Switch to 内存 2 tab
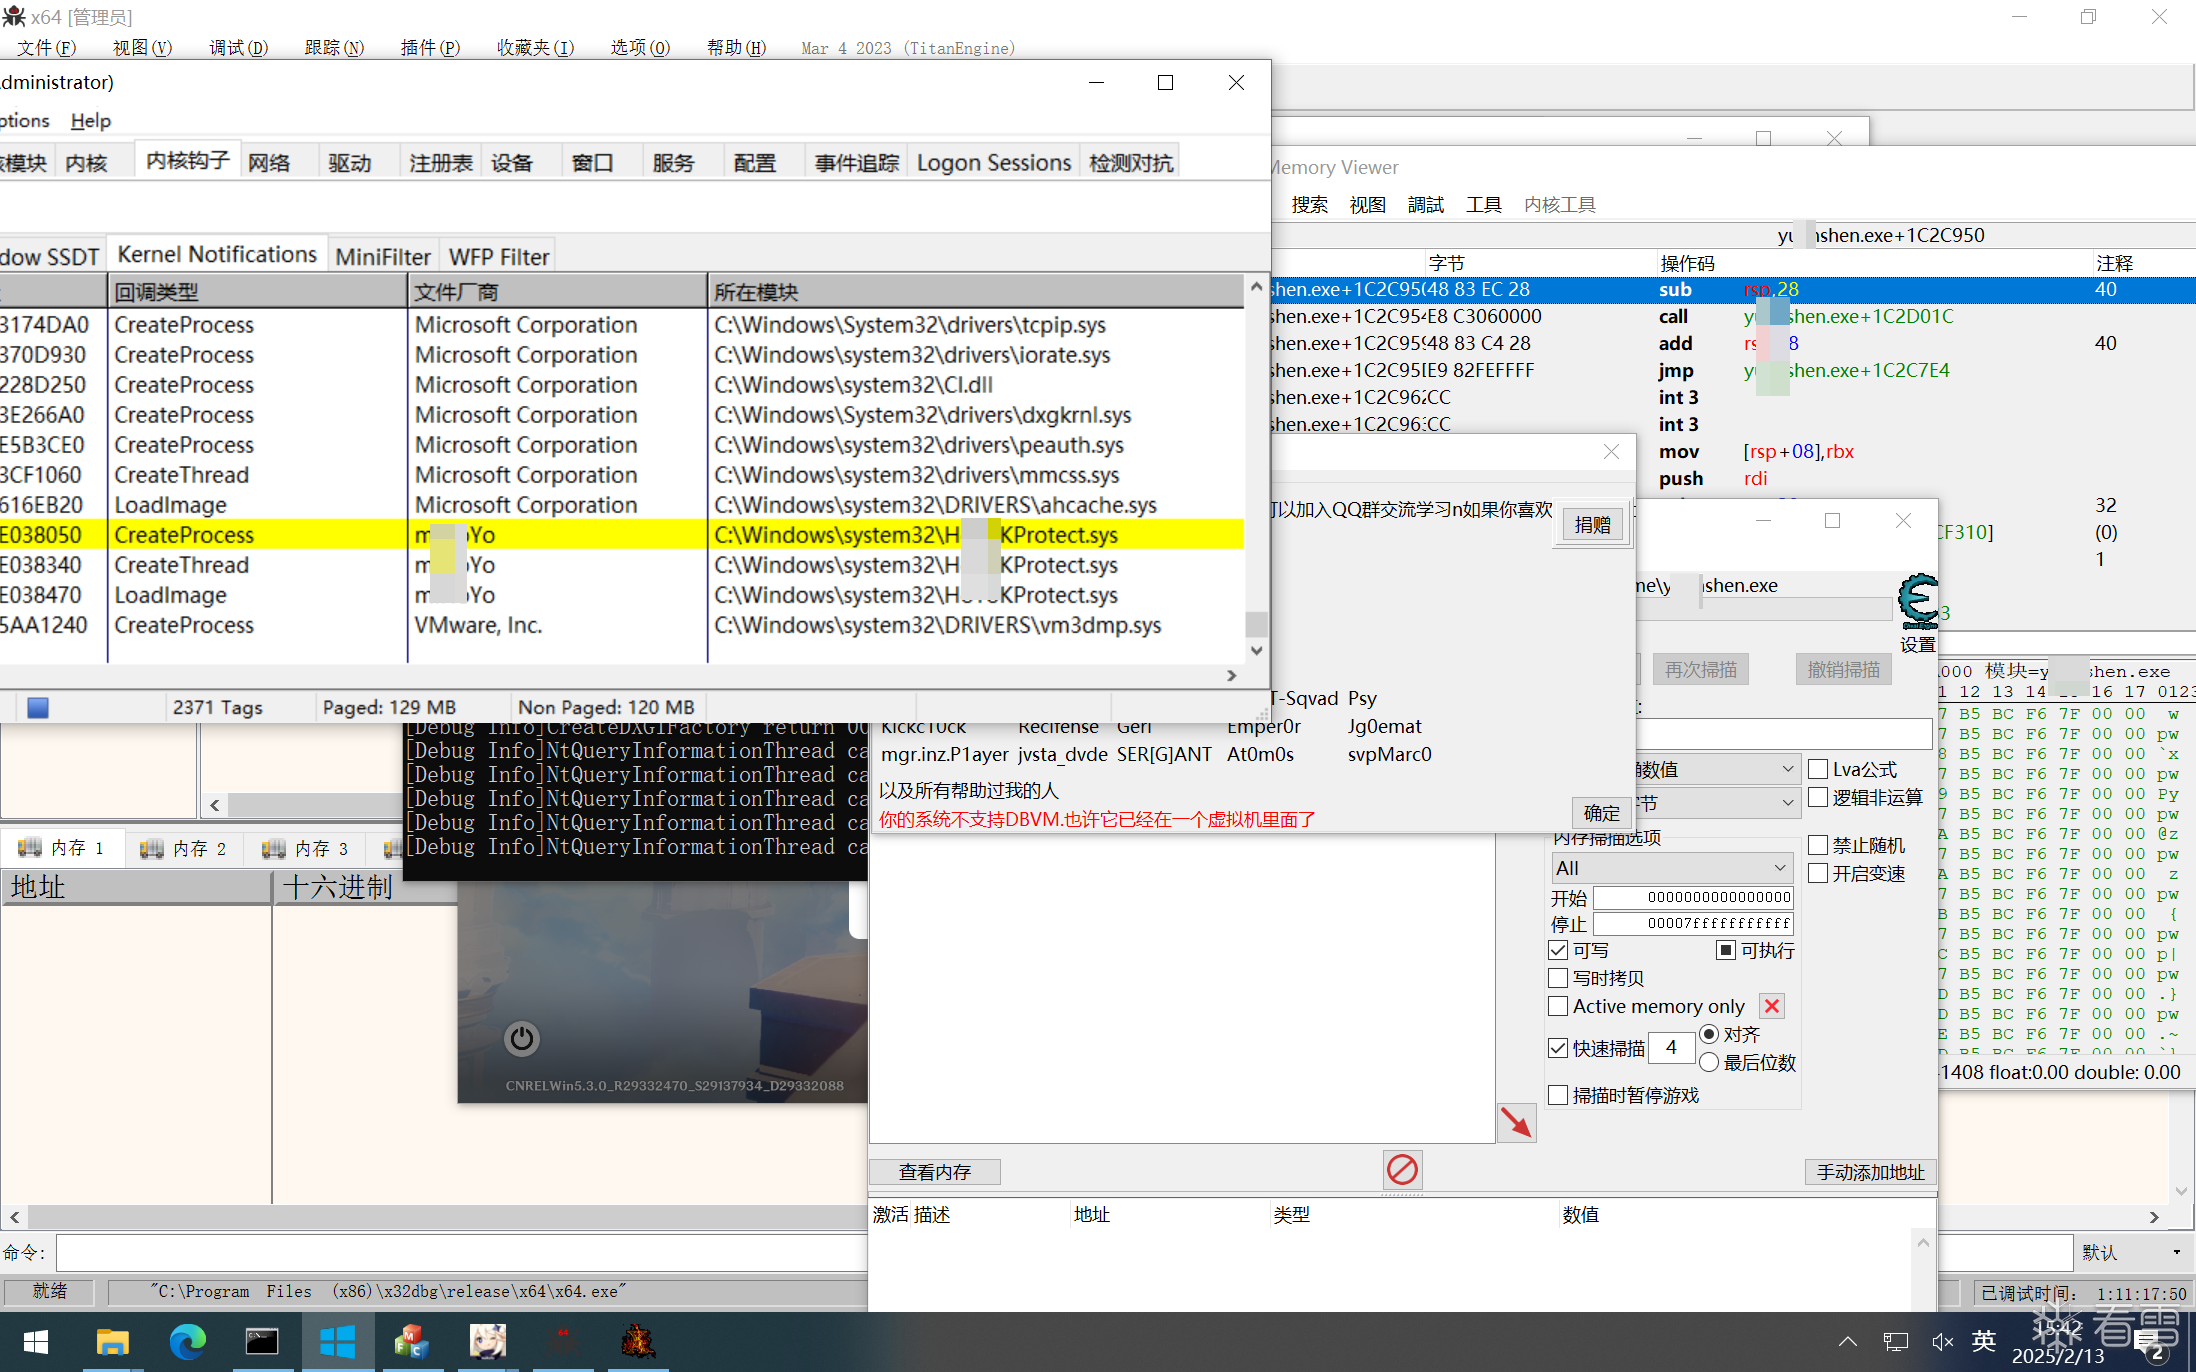The image size is (2196, 1372). pyautogui.click(x=184, y=848)
